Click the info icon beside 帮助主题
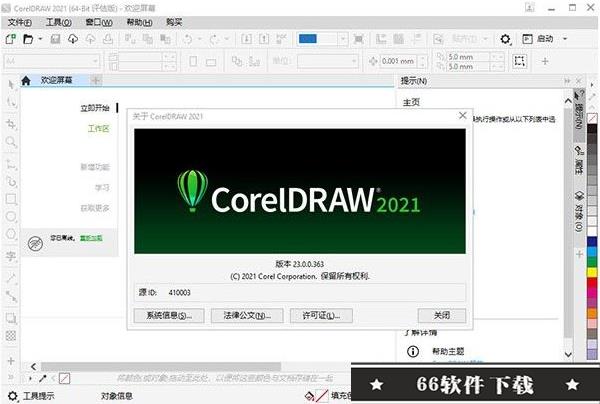 (x=412, y=351)
